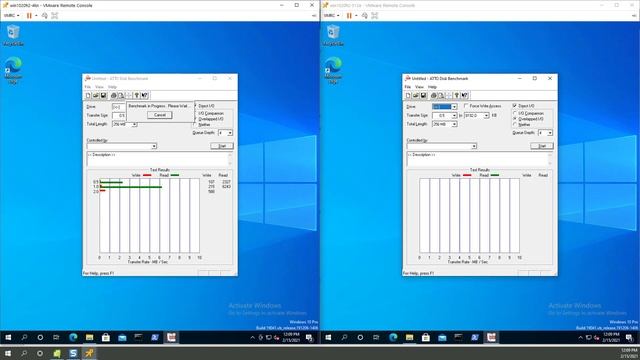
Task: Open Queue Depth dropdown in left ATTO window
Action: click(x=230, y=133)
